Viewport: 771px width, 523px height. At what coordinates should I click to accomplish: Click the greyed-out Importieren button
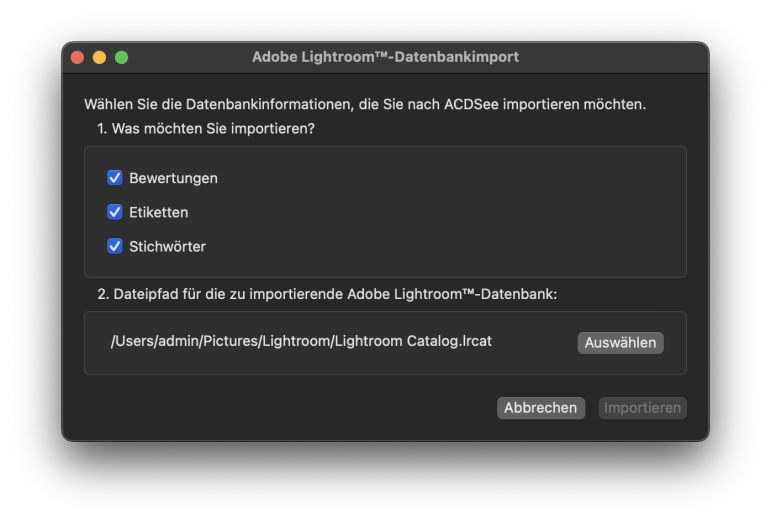(x=642, y=408)
